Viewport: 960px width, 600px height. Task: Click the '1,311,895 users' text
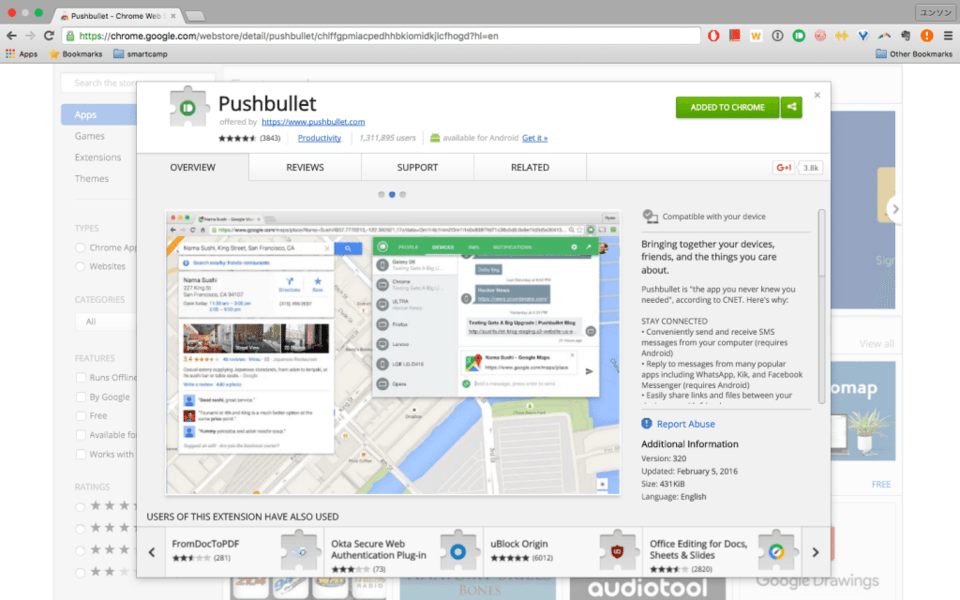click(388, 138)
